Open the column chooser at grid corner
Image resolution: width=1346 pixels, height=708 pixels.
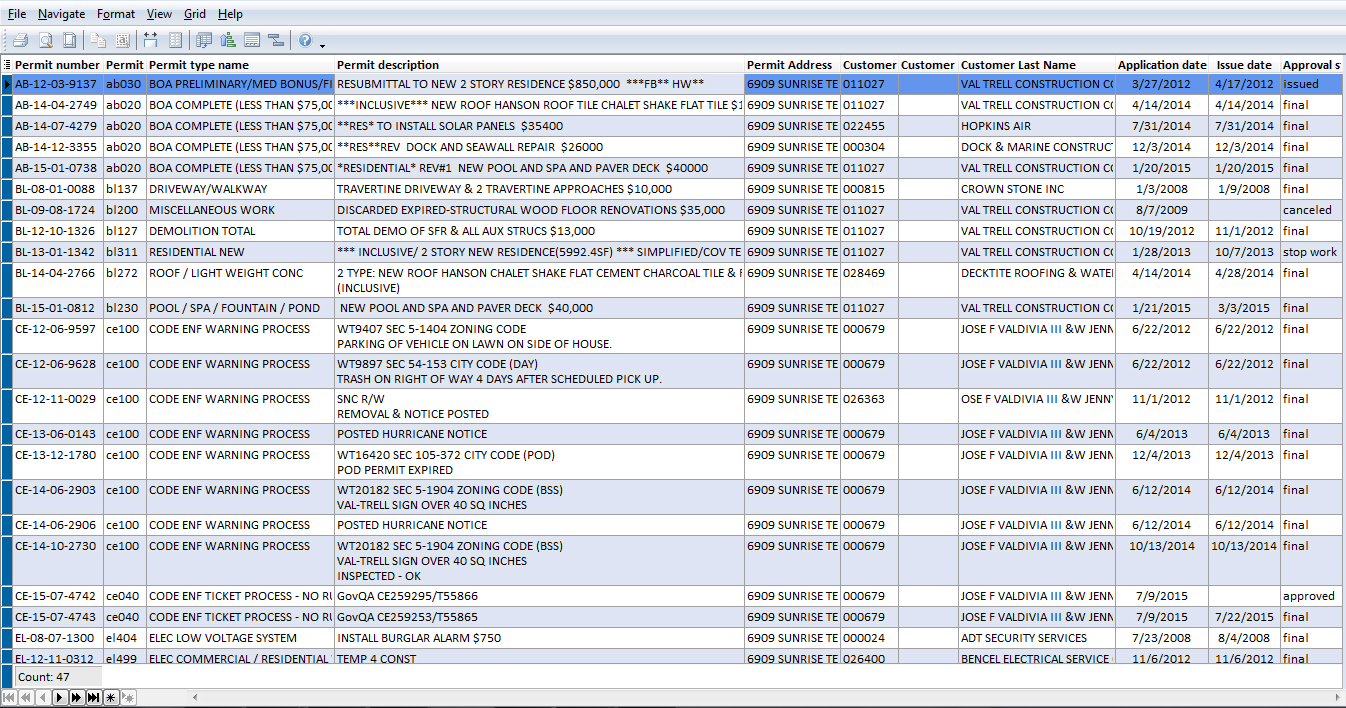(x=7, y=65)
